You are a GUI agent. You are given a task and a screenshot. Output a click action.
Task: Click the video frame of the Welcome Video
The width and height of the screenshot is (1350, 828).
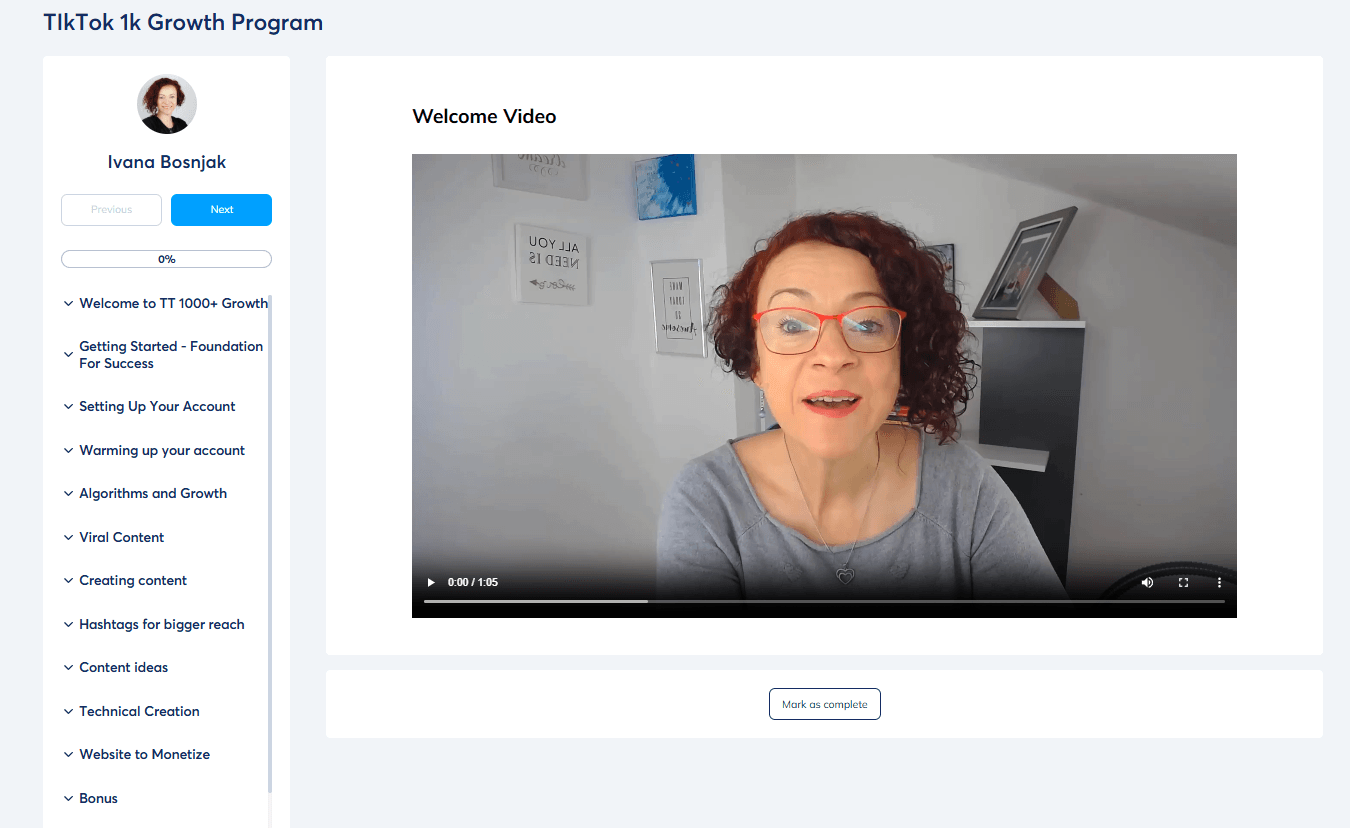(824, 385)
